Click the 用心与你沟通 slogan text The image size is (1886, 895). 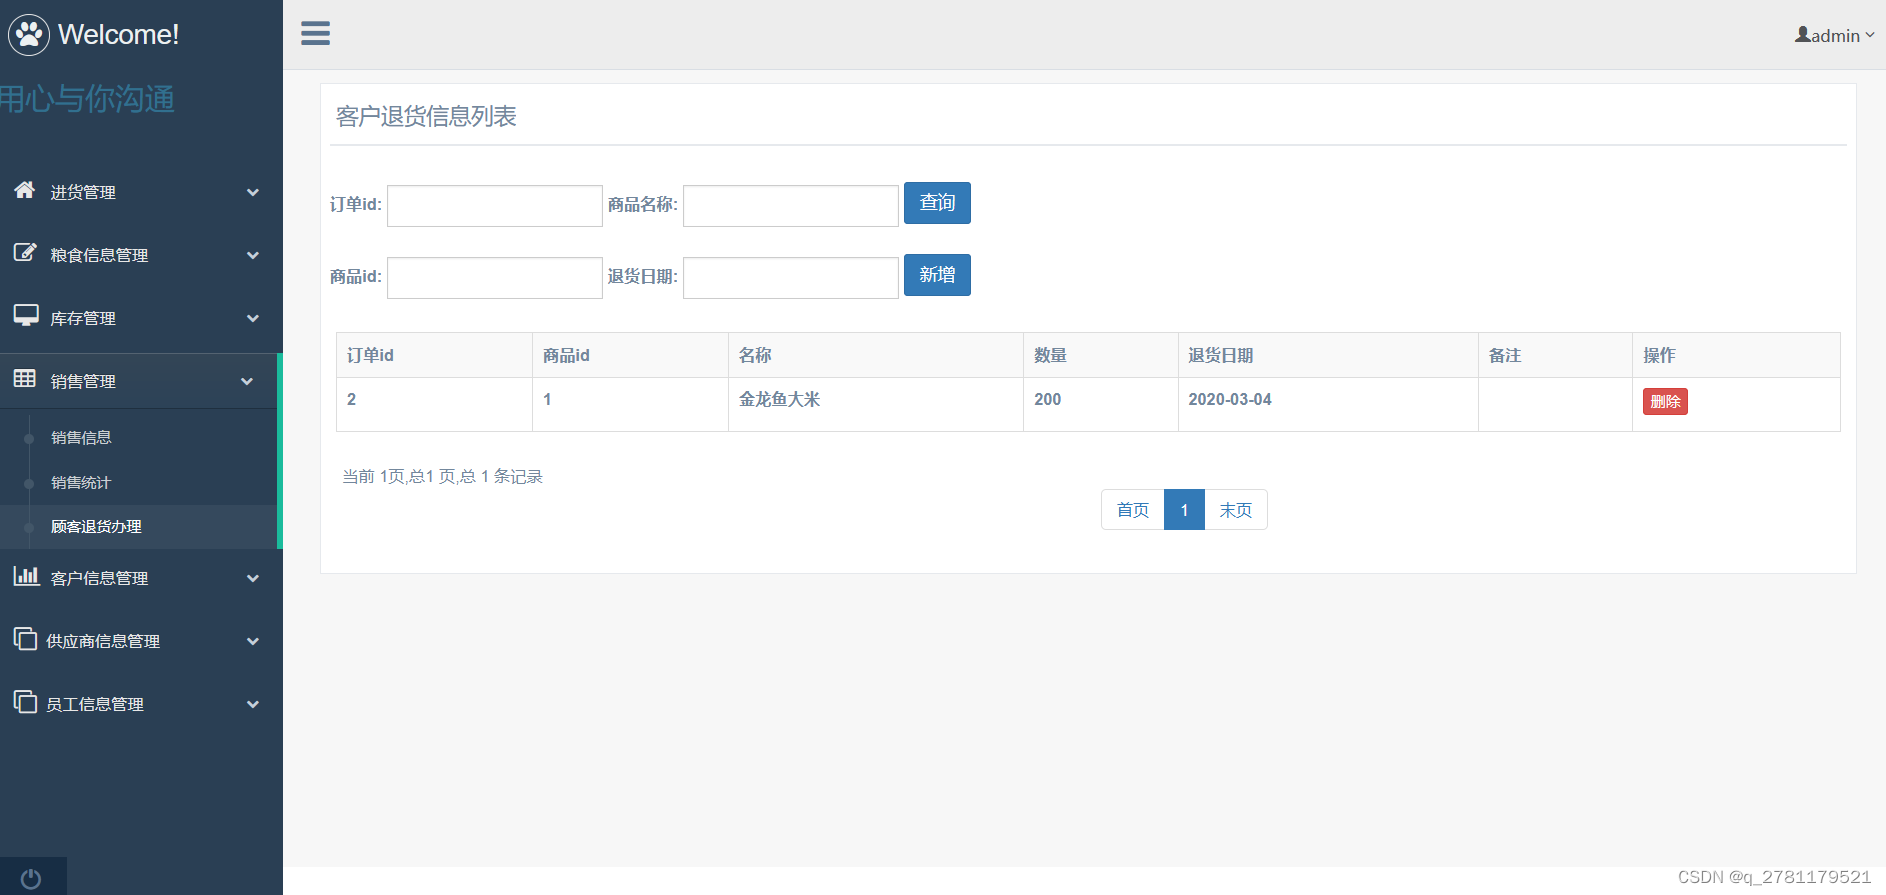pyautogui.click(x=87, y=99)
